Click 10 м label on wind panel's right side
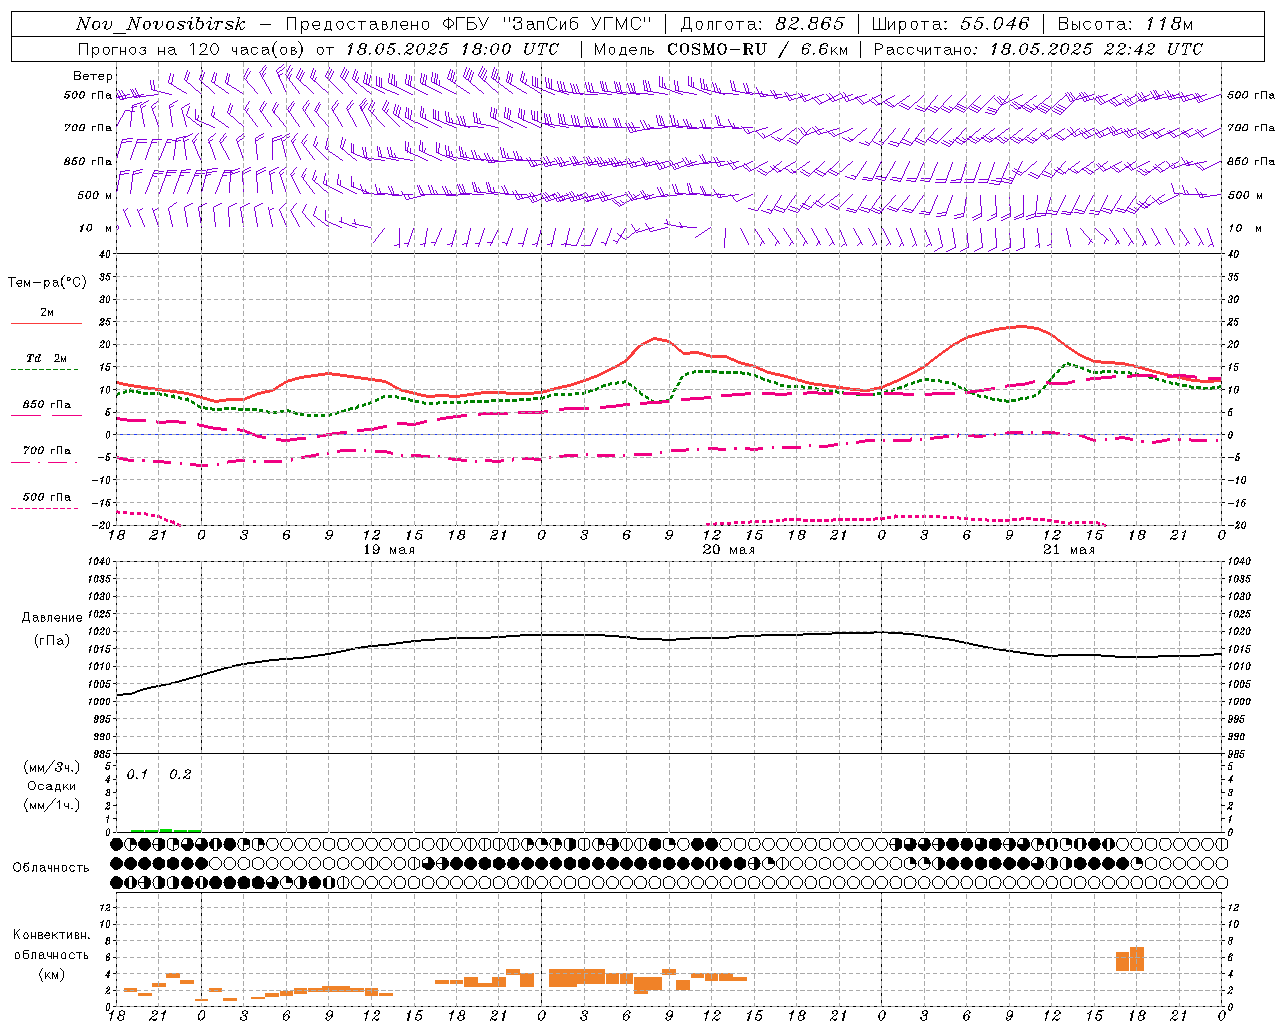The height and width of the screenshot is (1024, 1280). point(1243,228)
